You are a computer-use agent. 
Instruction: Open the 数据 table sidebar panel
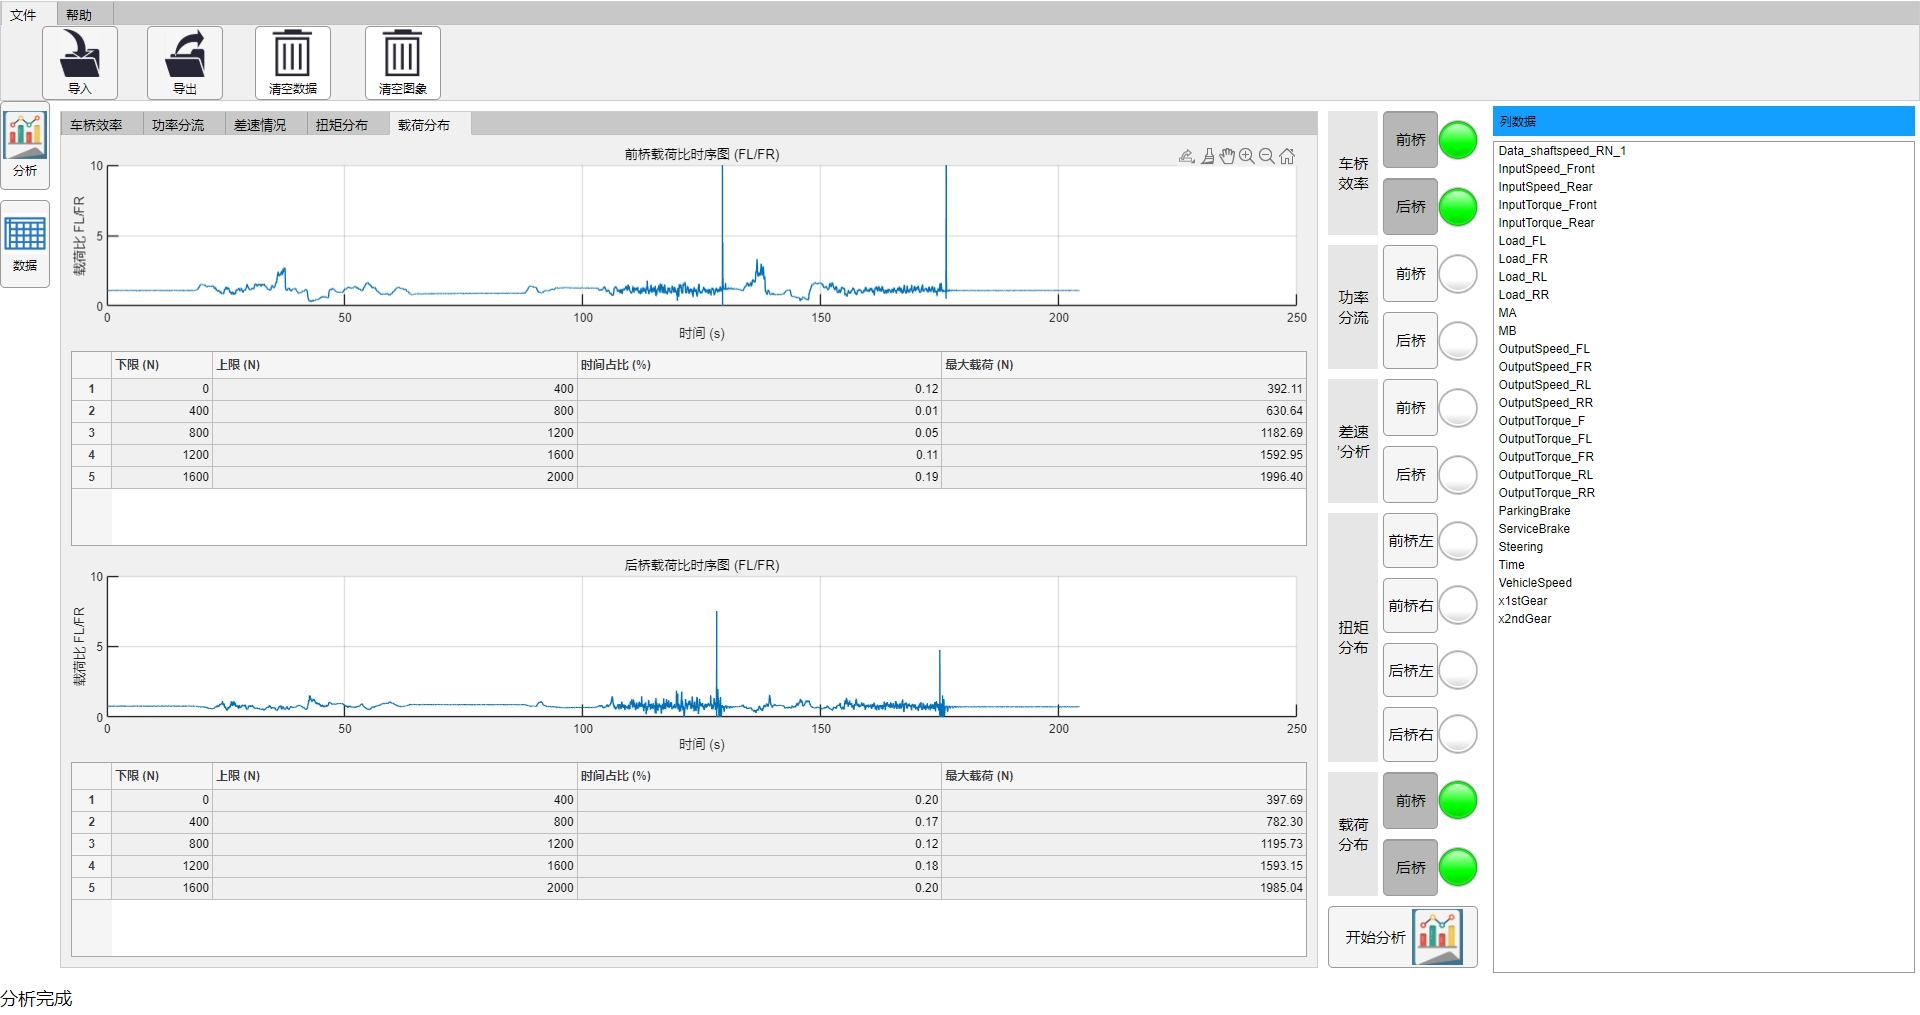coord(25,243)
